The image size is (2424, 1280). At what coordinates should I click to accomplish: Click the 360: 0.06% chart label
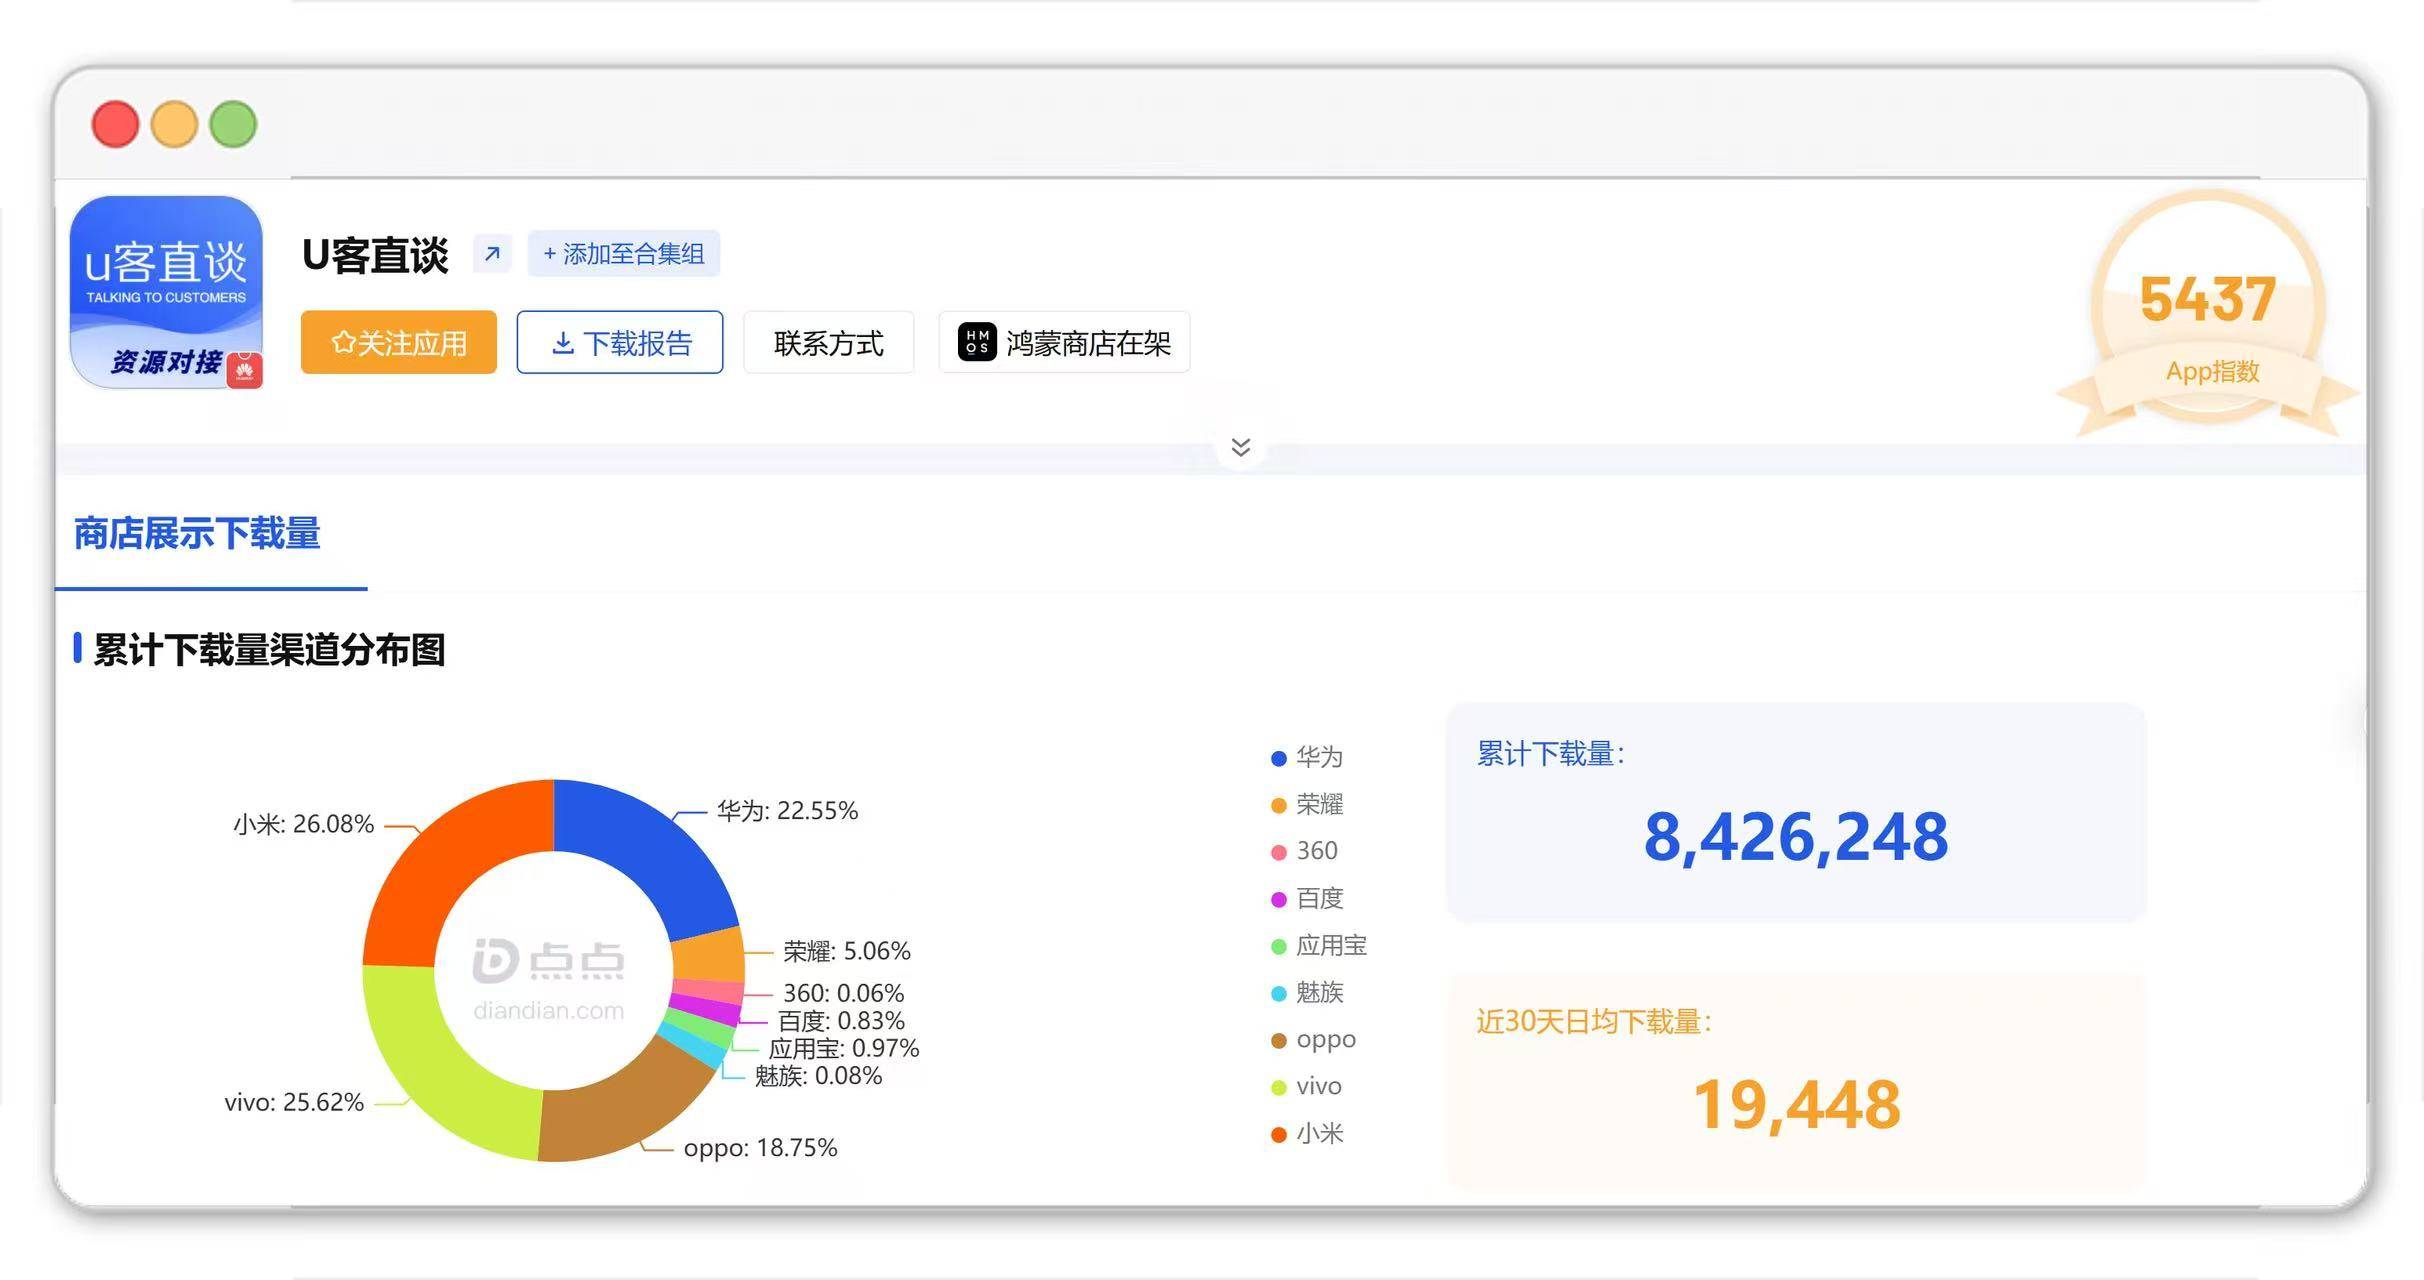click(x=843, y=993)
